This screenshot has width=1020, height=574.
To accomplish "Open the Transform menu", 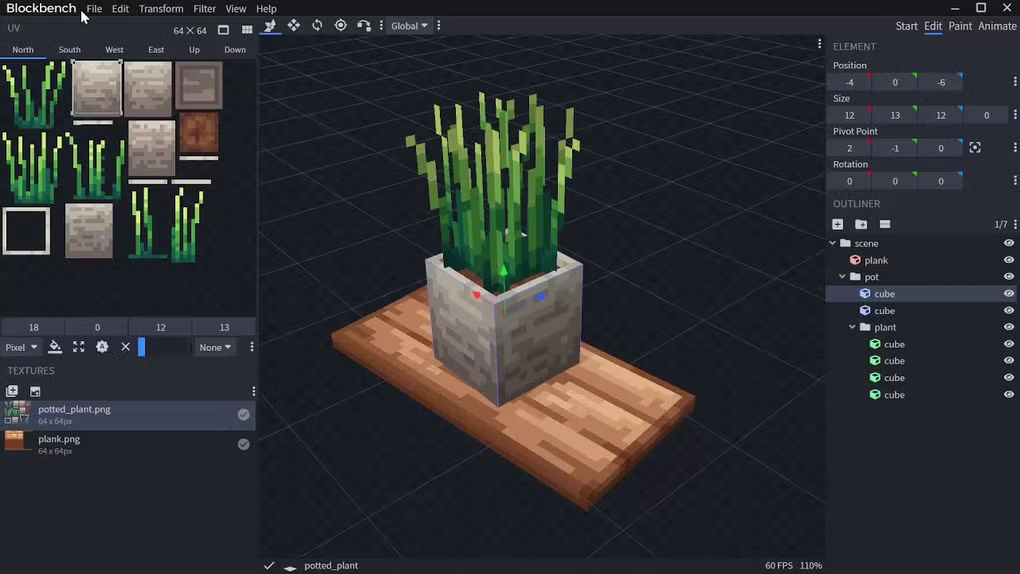I will (x=161, y=9).
